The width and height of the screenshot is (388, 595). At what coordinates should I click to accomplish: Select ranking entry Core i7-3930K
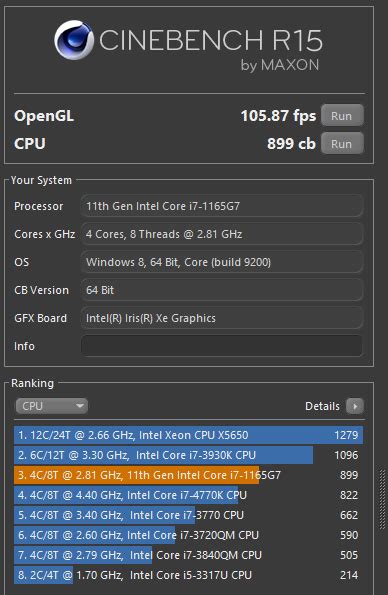(x=188, y=455)
